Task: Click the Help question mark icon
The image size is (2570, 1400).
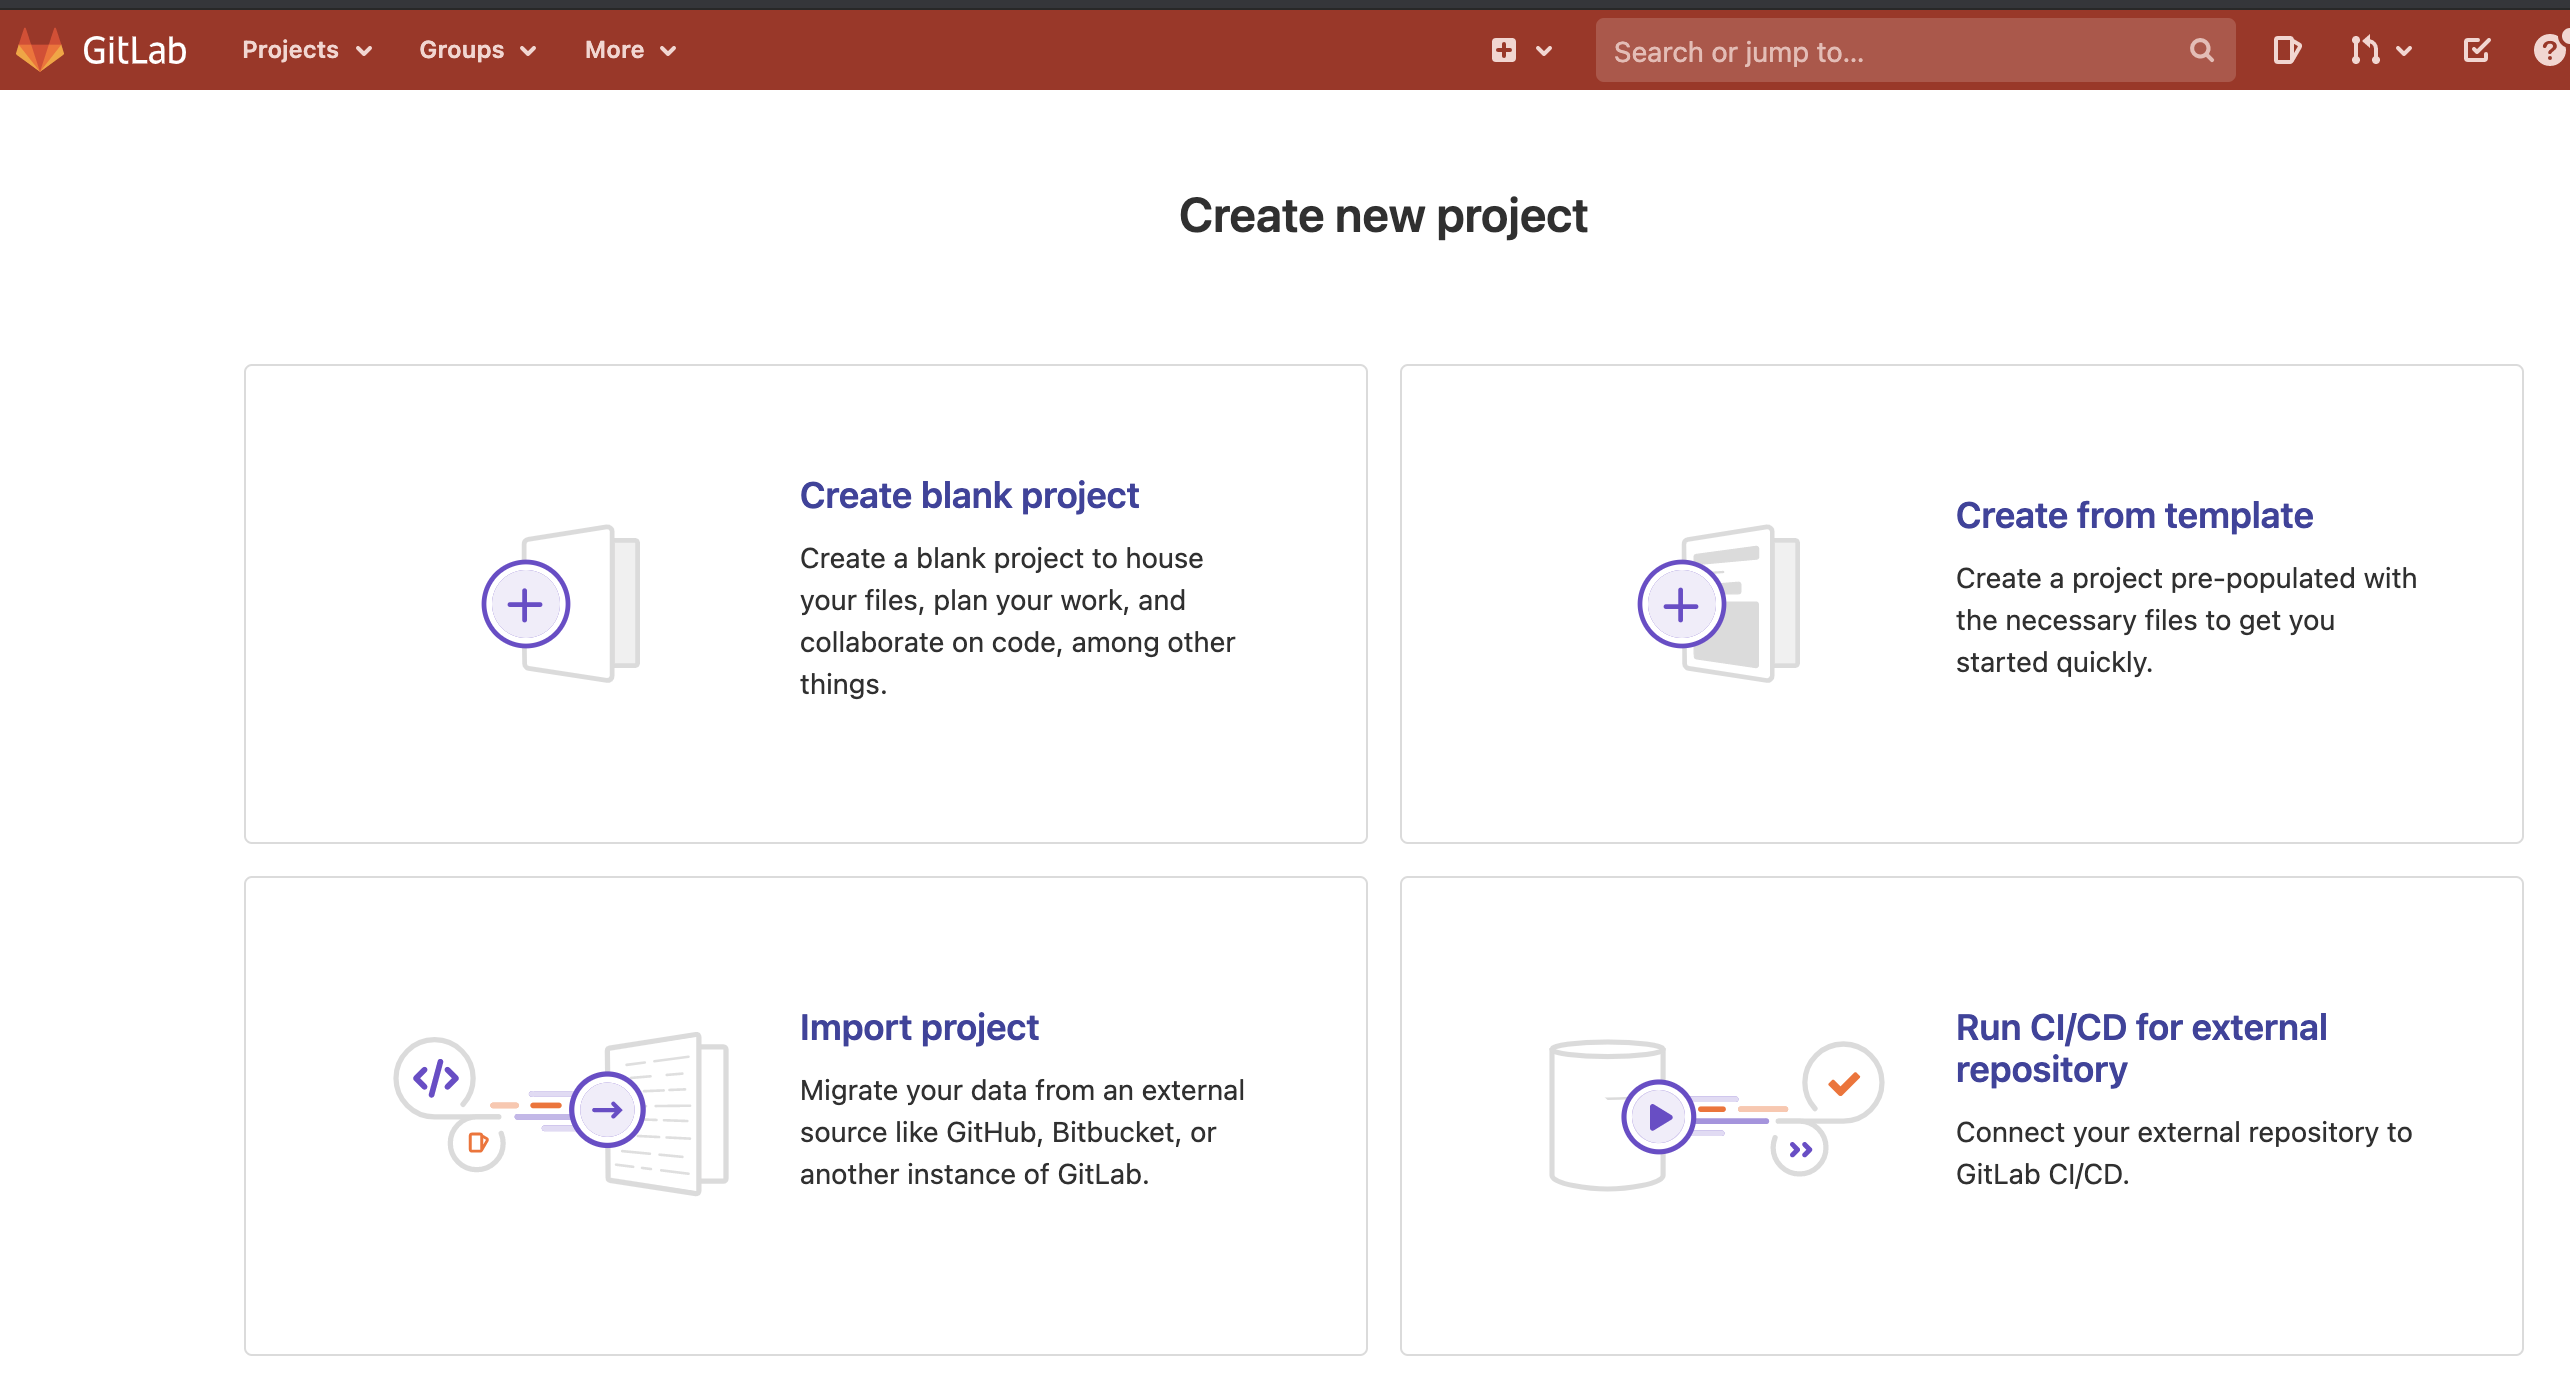Action: pyautogui.click(x=2549, y=50)
